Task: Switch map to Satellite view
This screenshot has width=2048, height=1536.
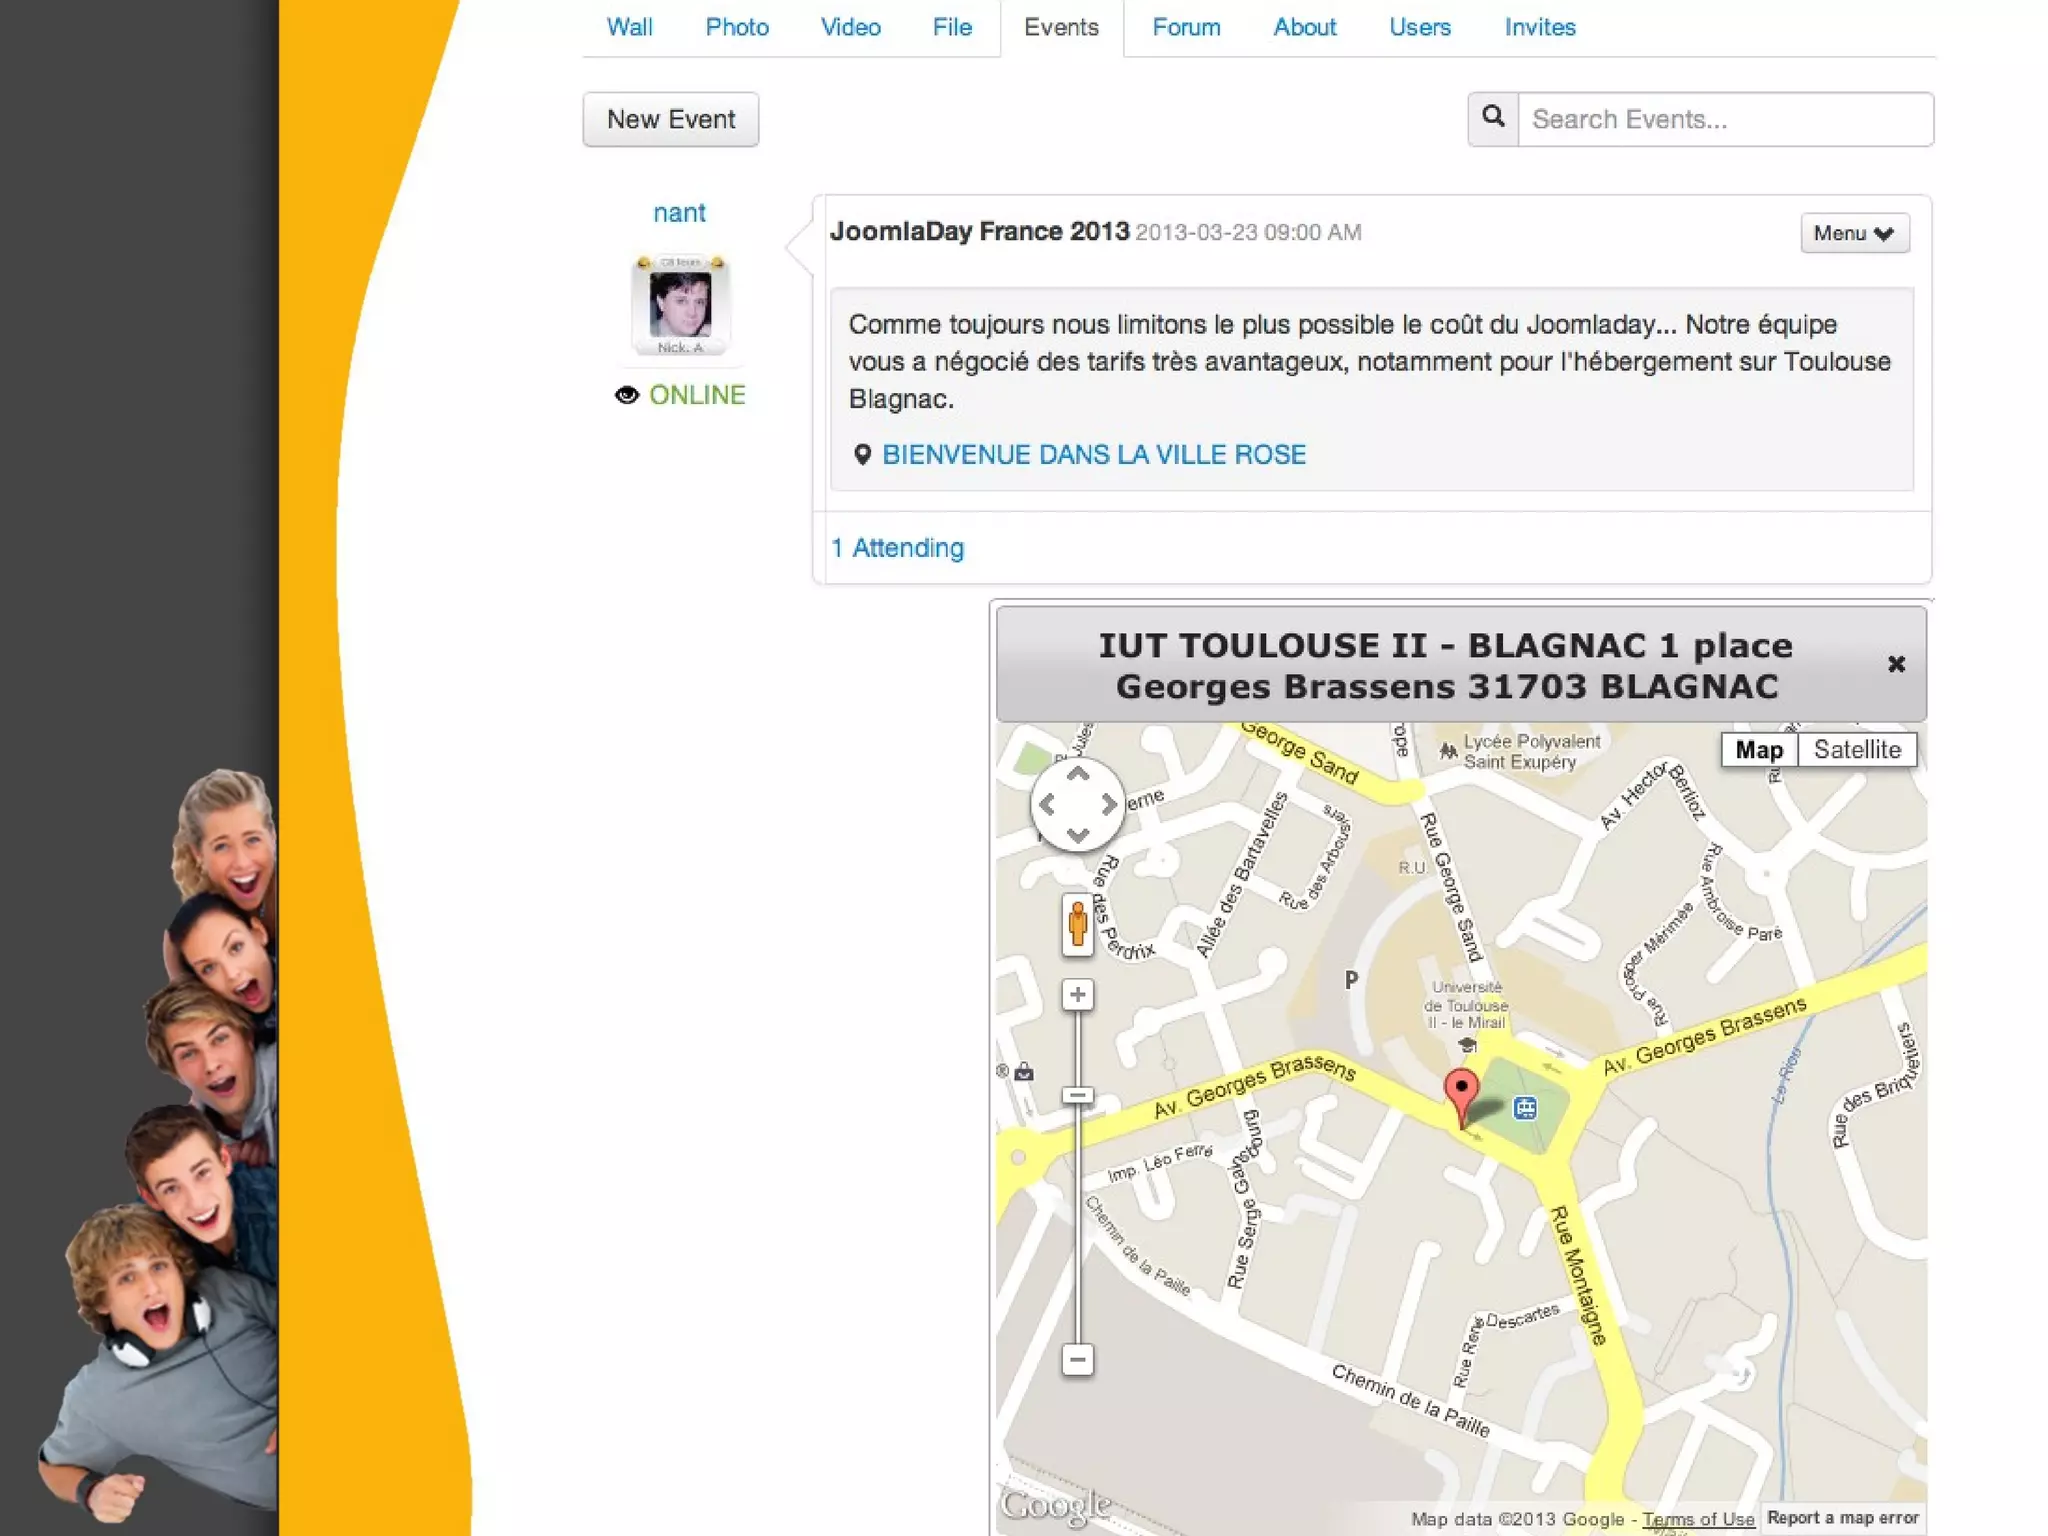Action: pyautogui.click(x=1856, y=750)
